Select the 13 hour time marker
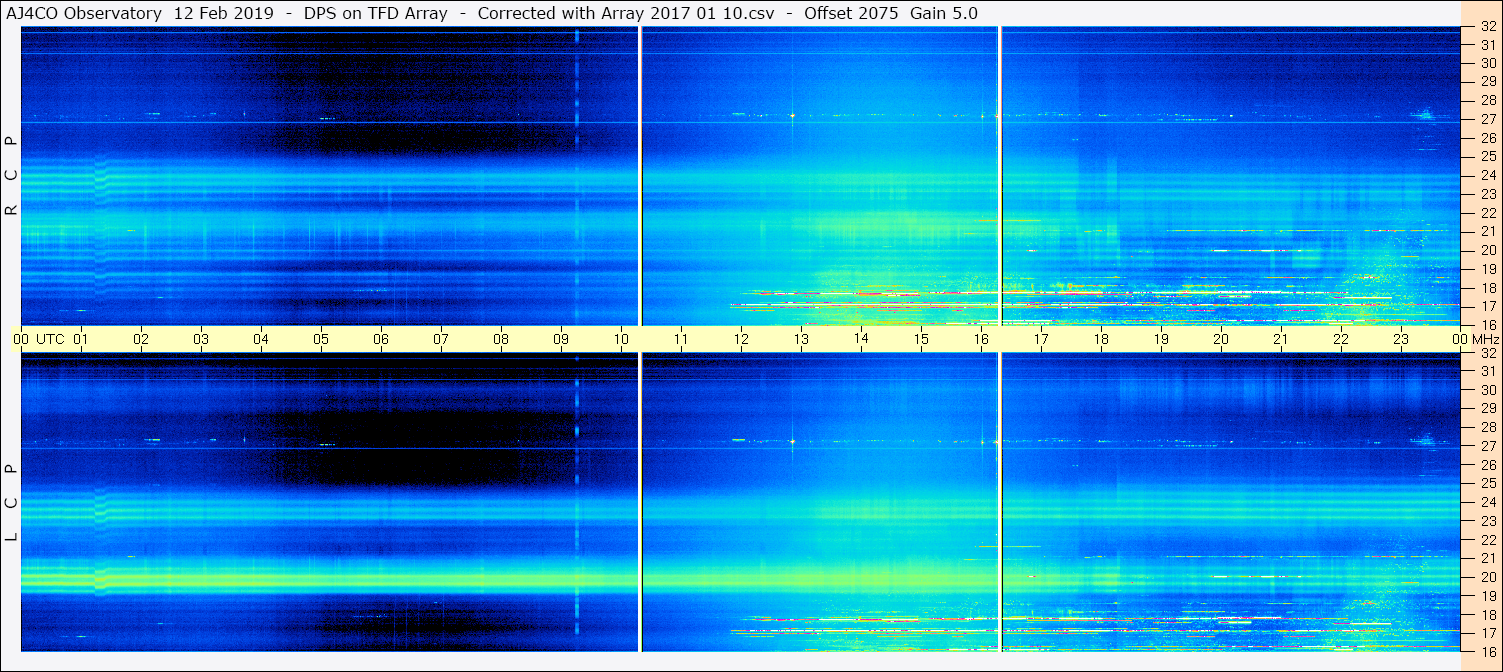1503x672 pixels. coord(801,339)
